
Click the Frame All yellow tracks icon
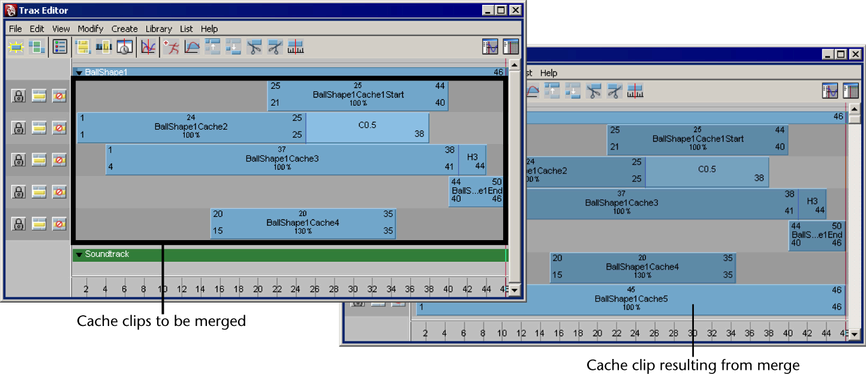(82, 48)
